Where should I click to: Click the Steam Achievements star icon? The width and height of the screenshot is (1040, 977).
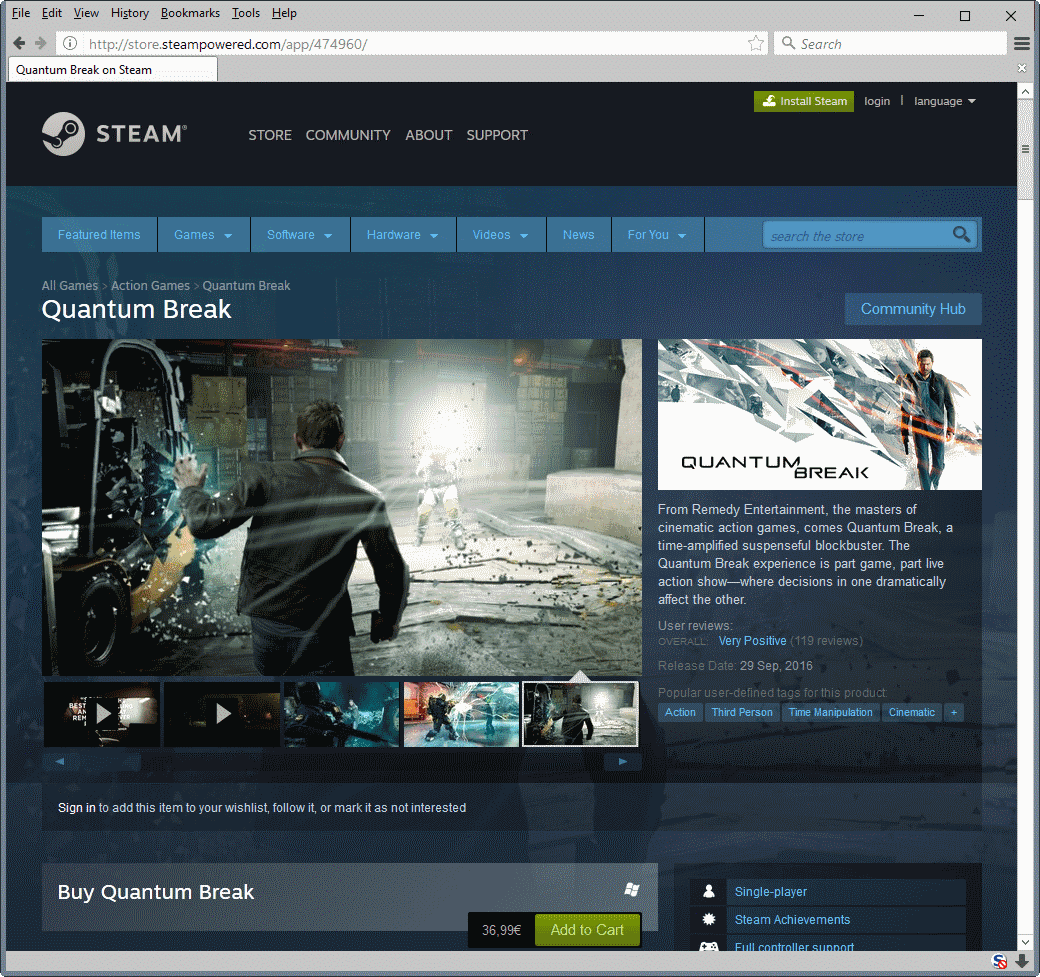pyautogui.click(x=709, y=919)
